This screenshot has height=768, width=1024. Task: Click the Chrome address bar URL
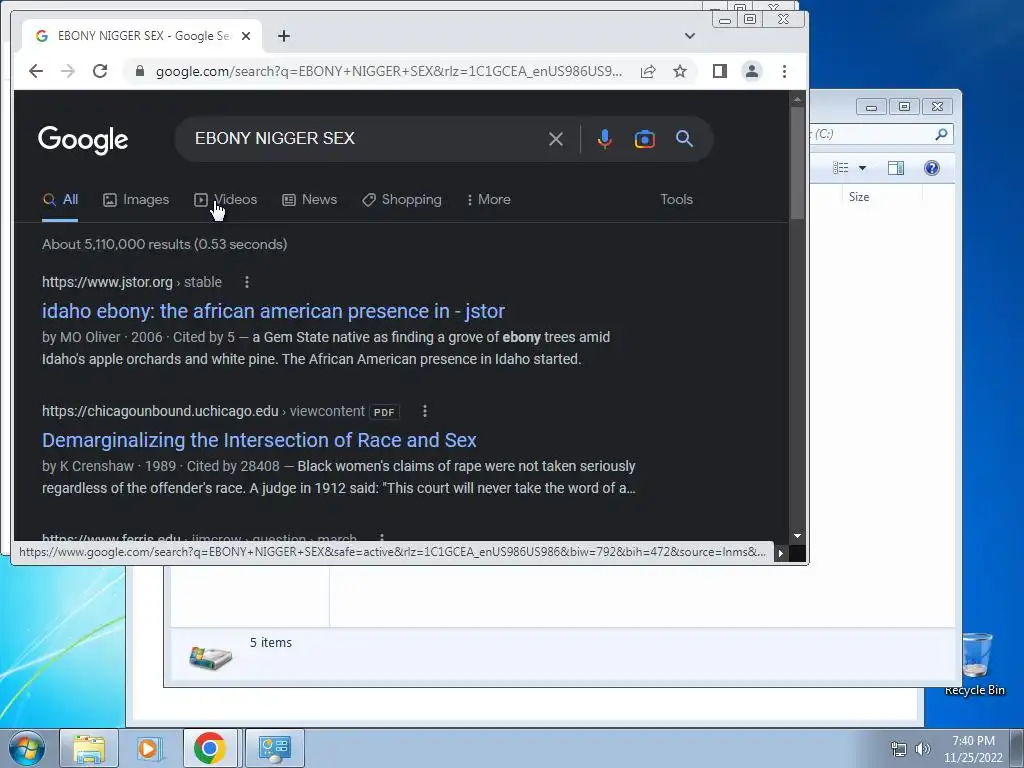tap(389, 71)
